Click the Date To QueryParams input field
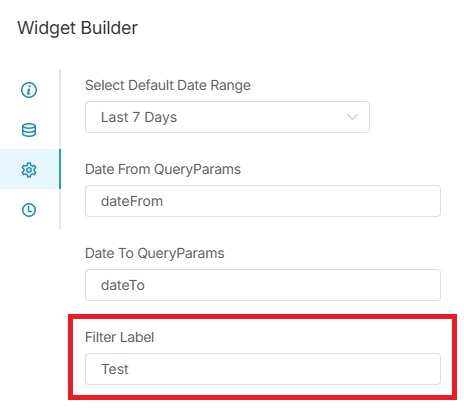 pyautogui.click(x=263, y=285)
